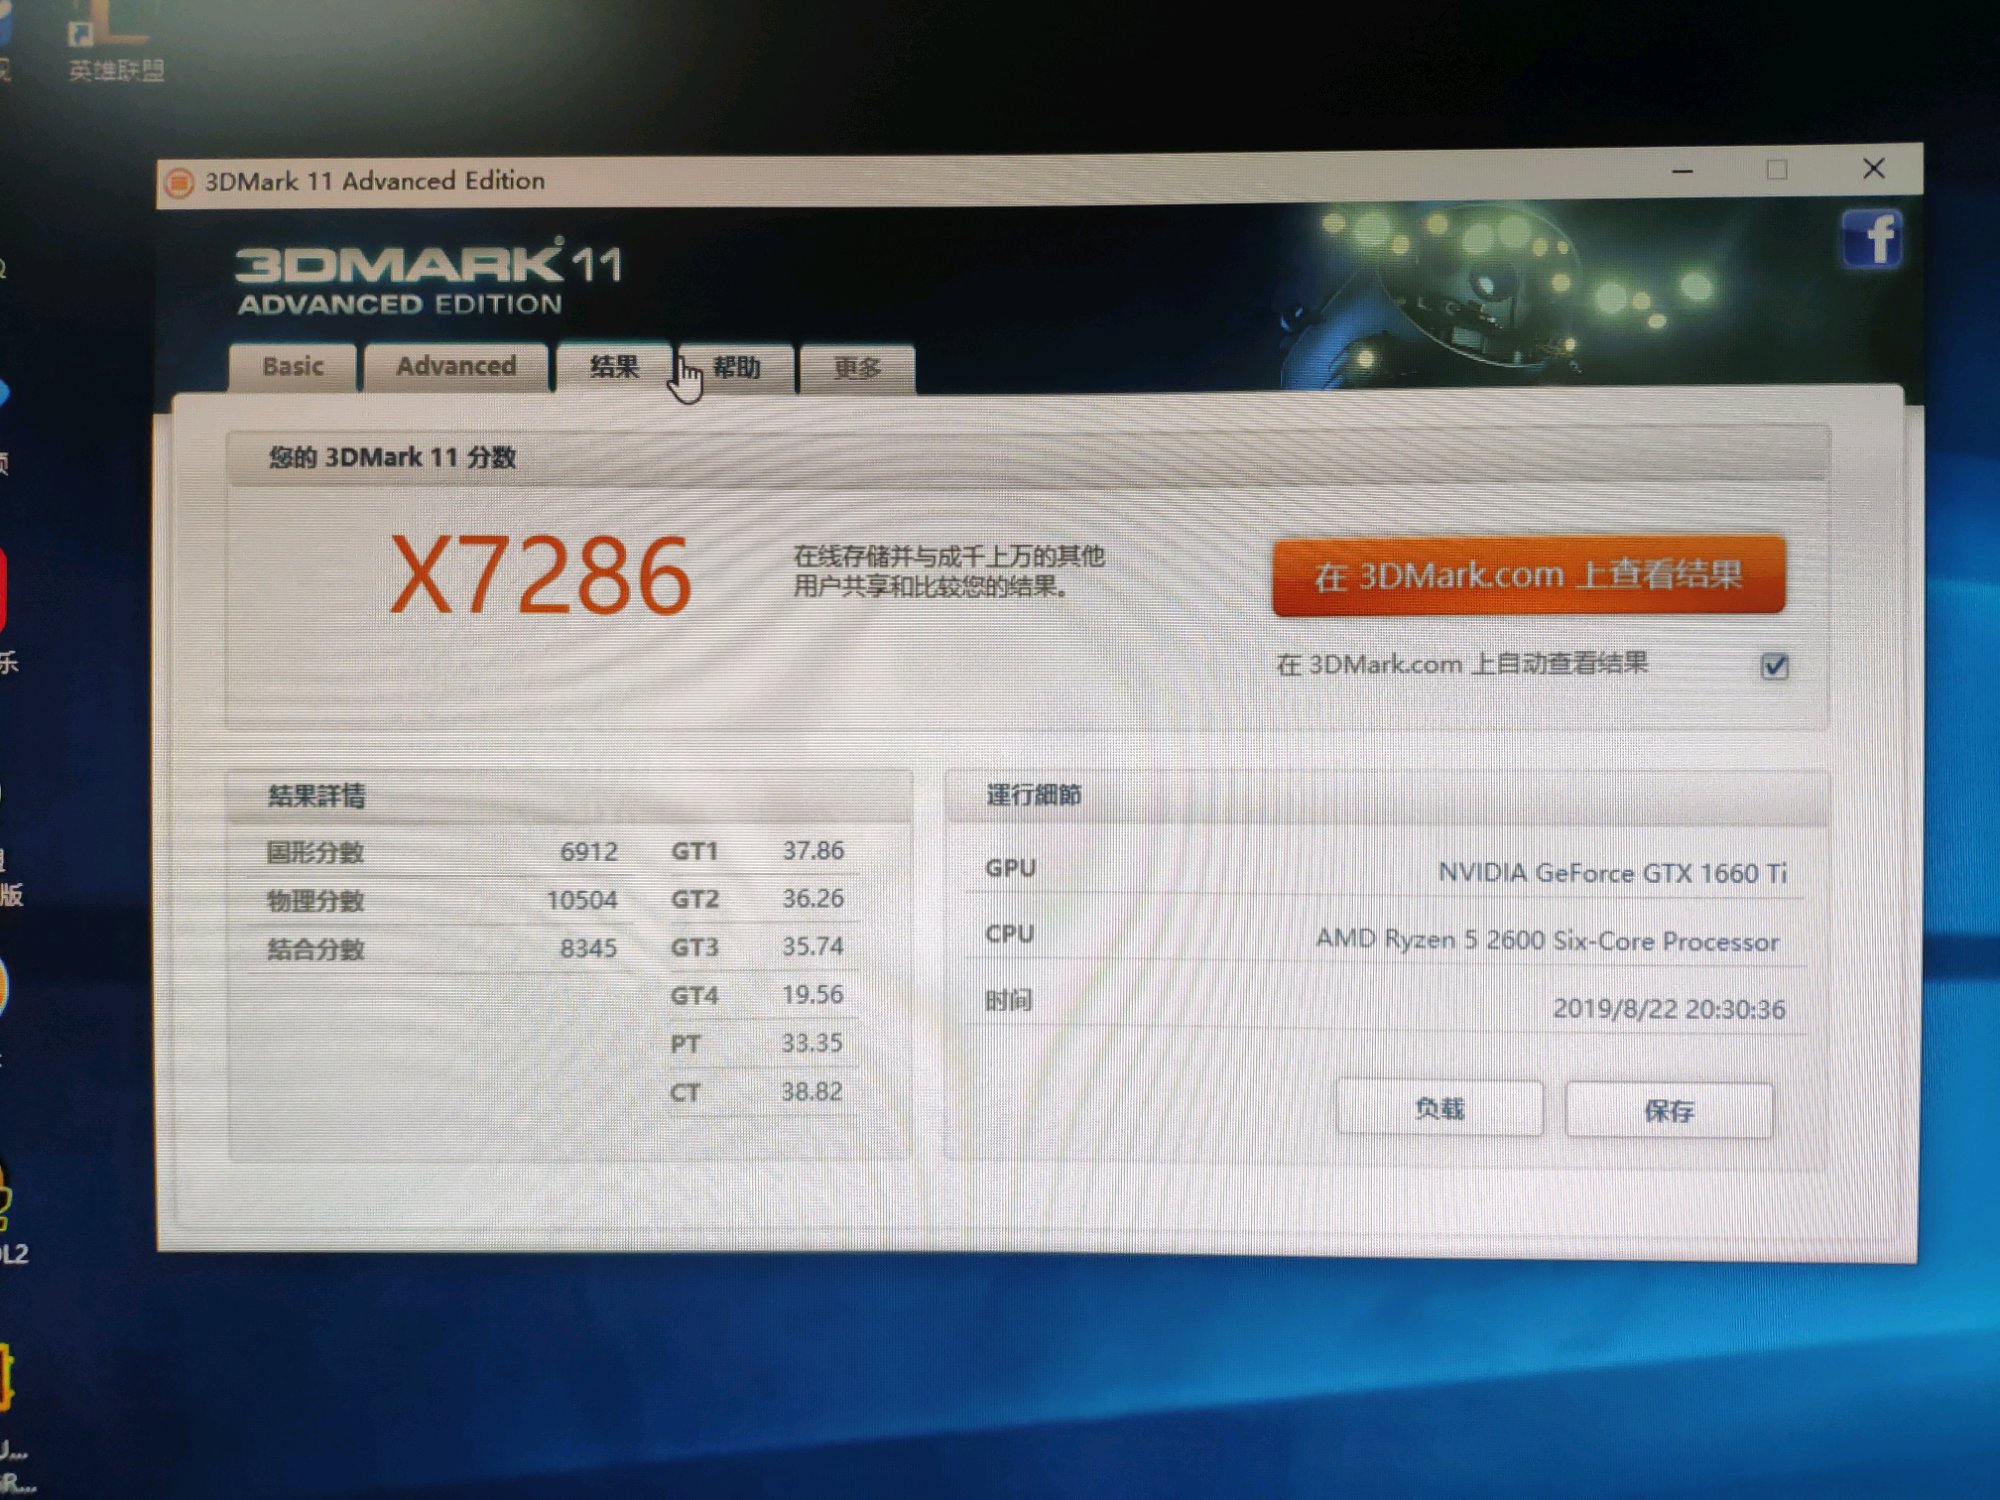Click the 3DMark icon in title bar

tap(179, 183)
